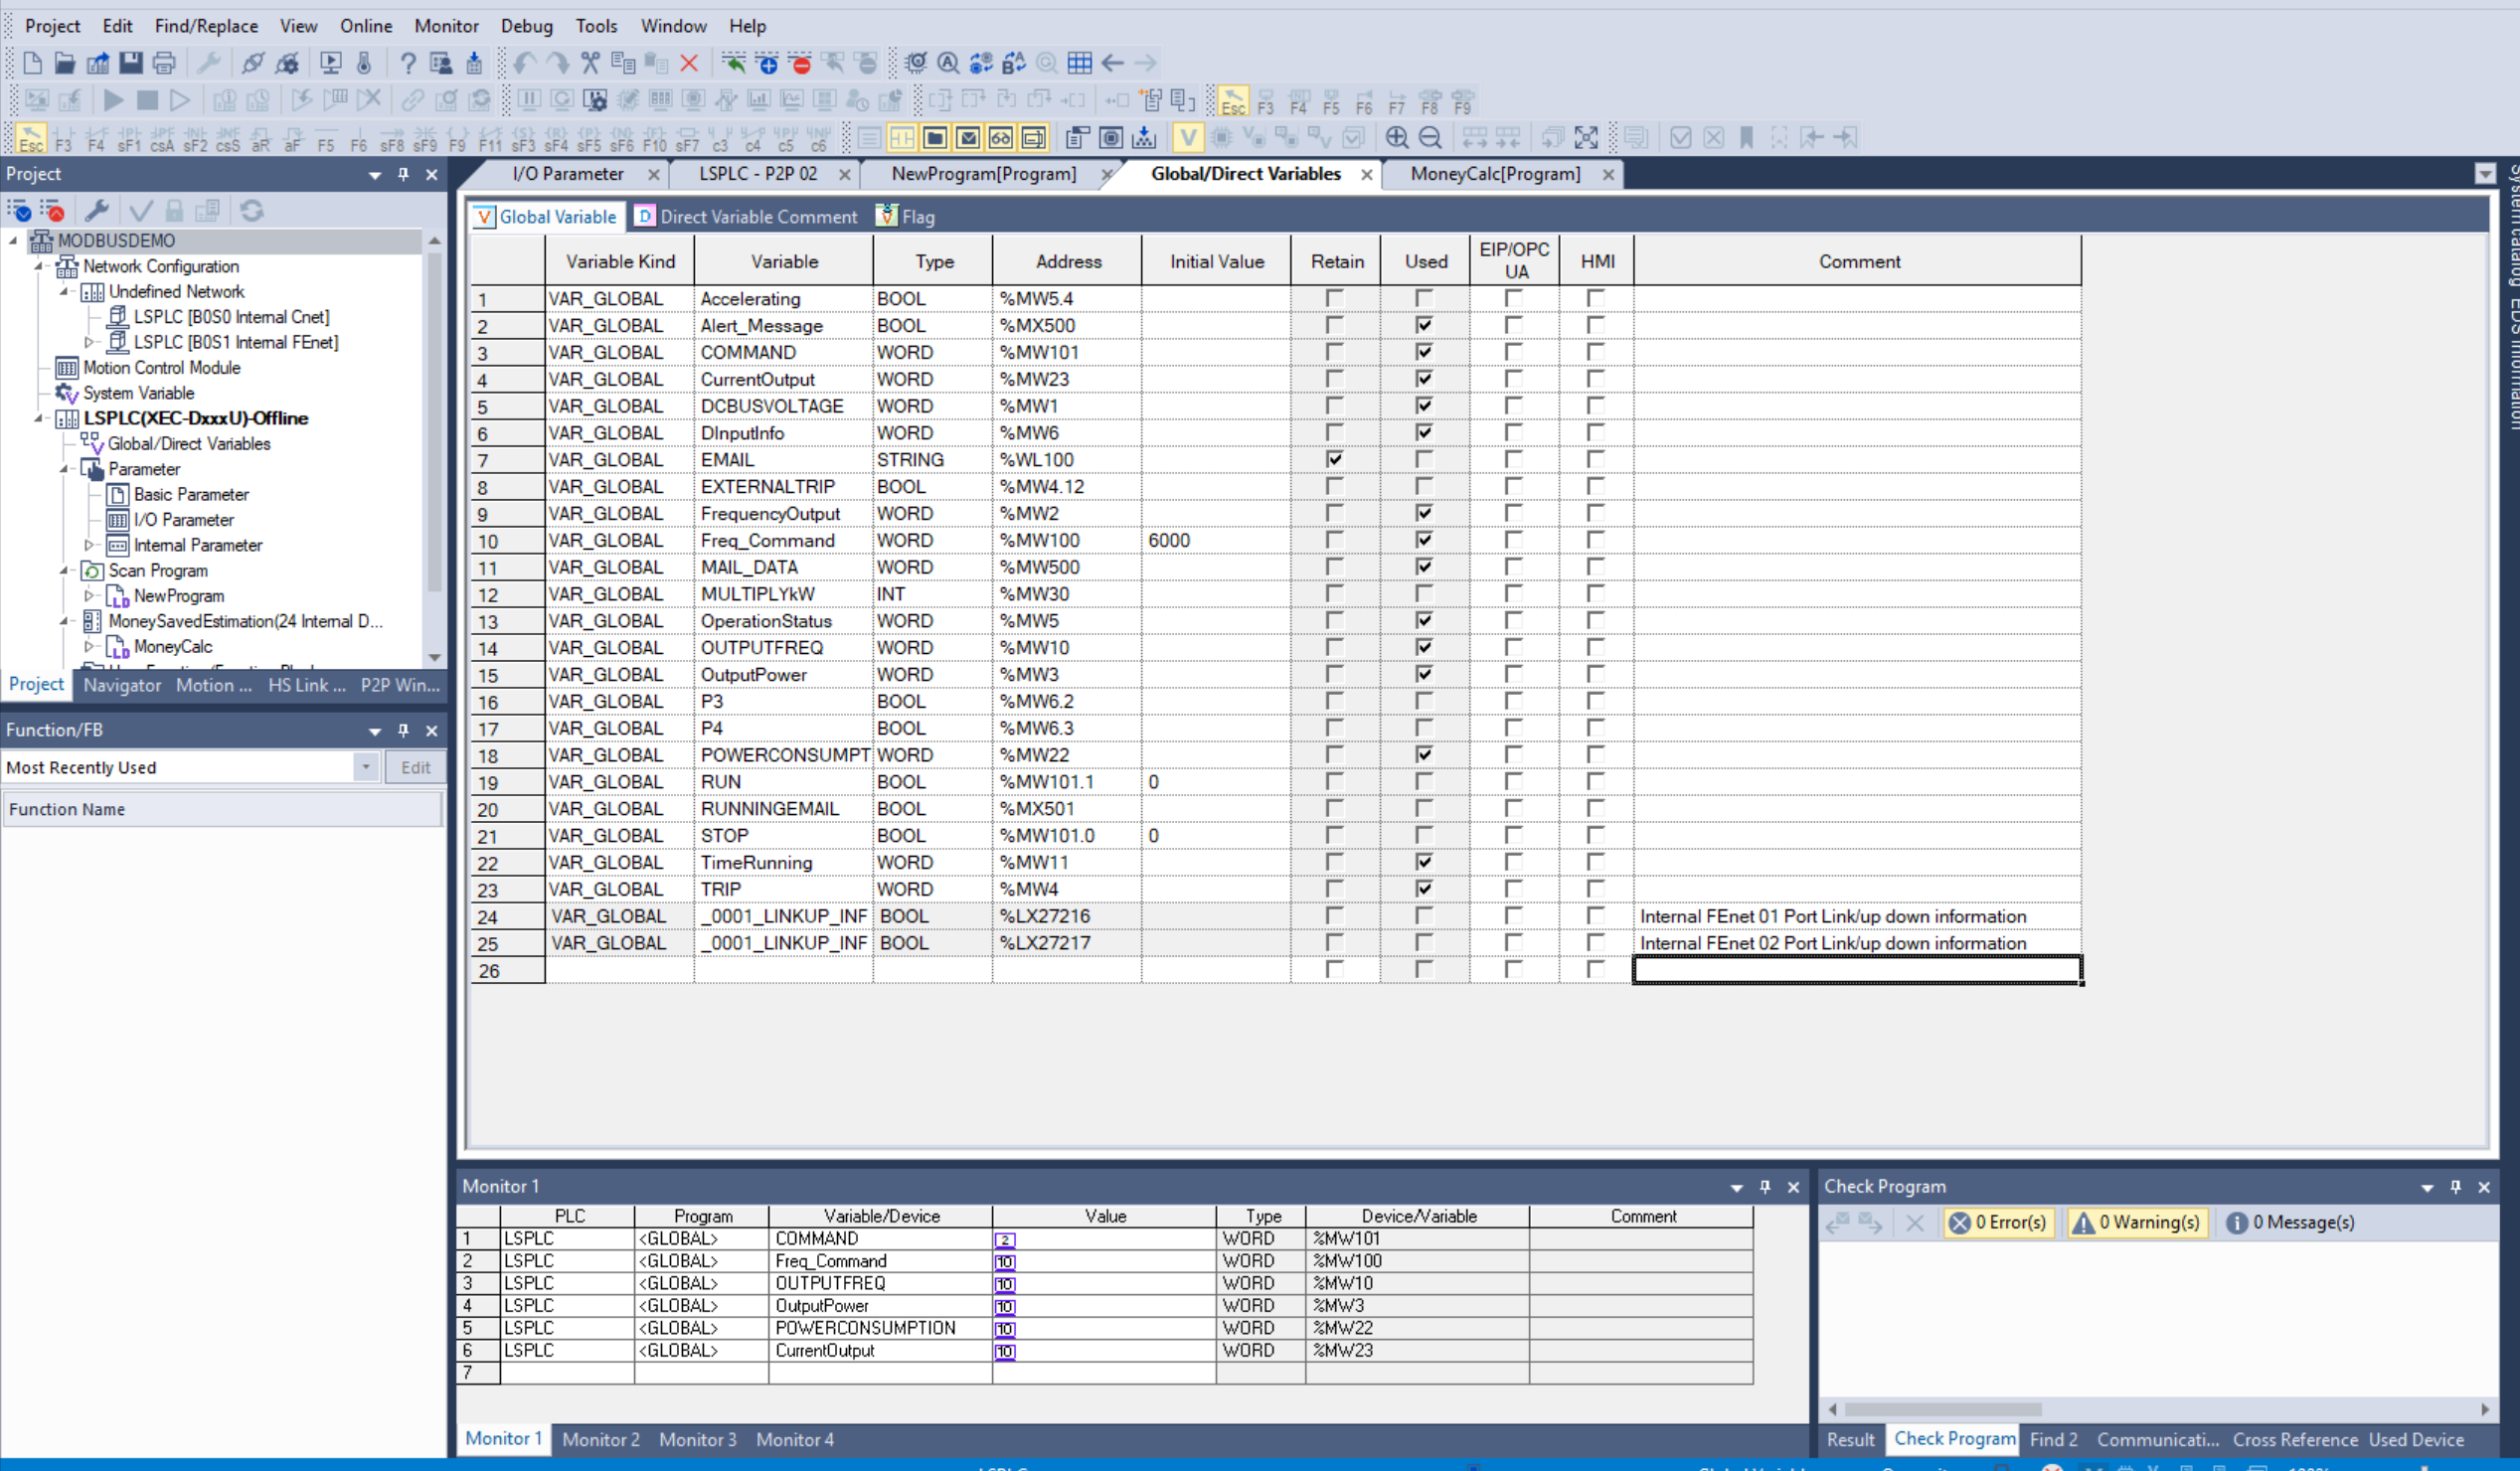Cut selection with the scissors icon
The image size is (2520, 1471).
(590, 63)
